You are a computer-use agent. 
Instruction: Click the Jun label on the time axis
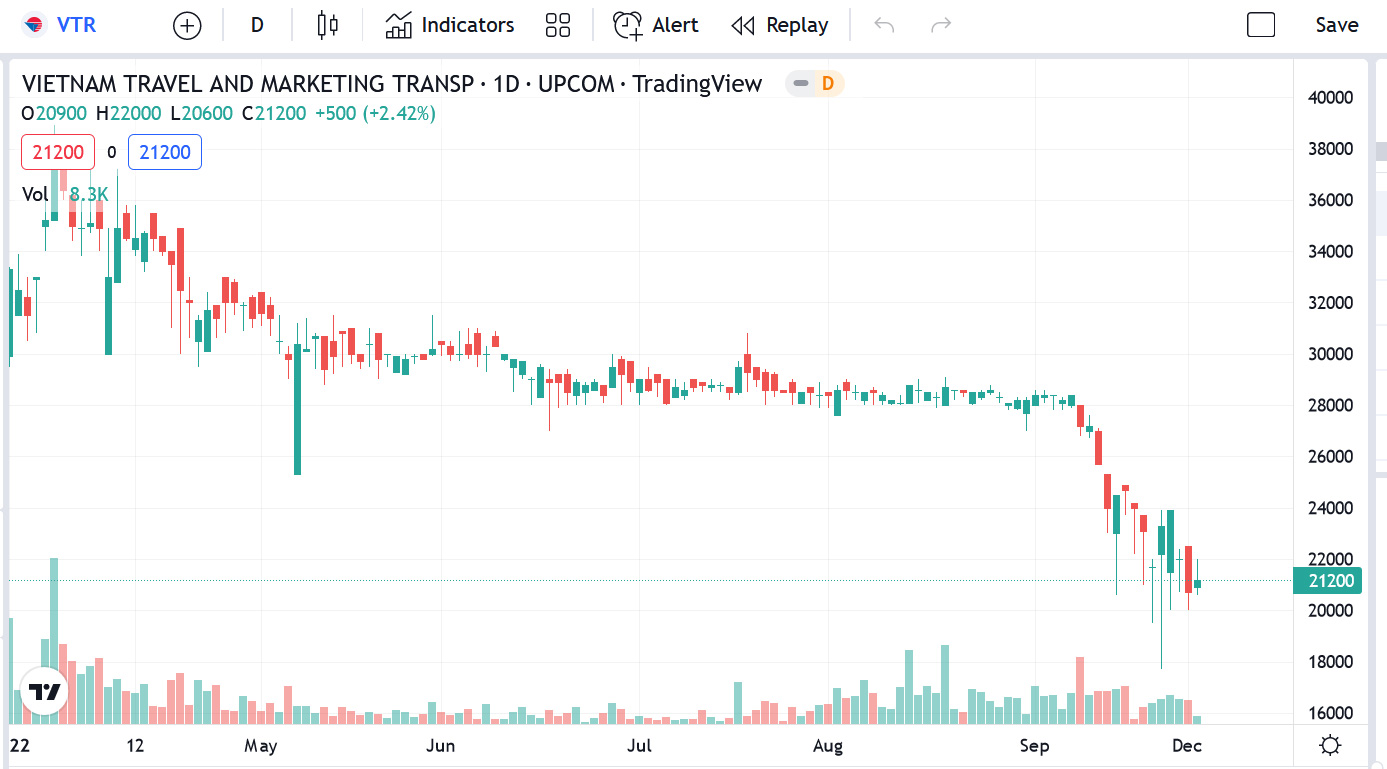pos(440,746)
